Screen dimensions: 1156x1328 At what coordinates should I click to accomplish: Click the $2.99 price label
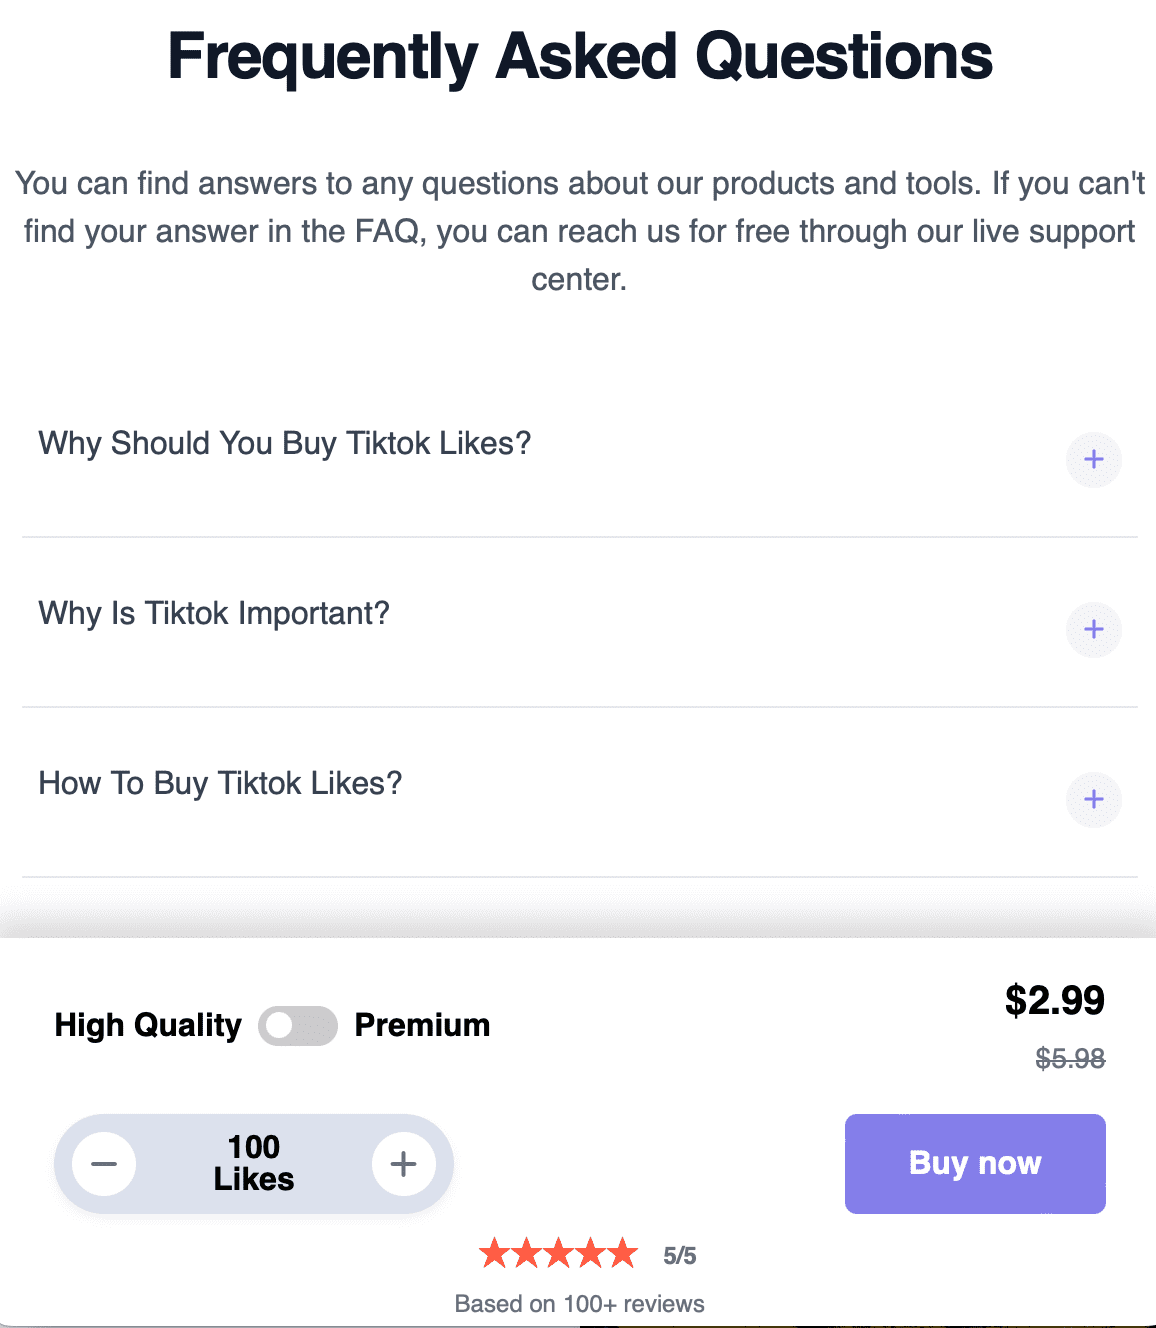coord(1054,1000)
